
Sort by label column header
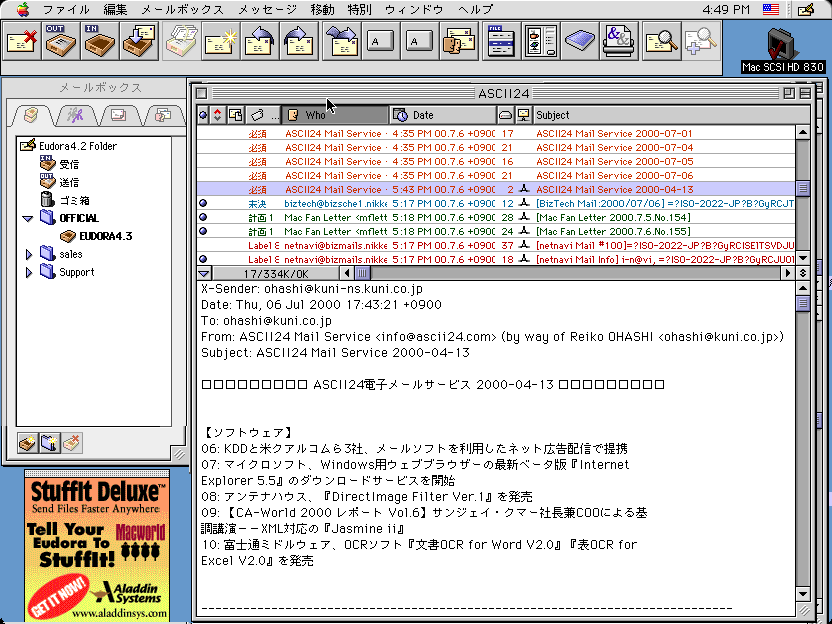pyautogui.click(x=263, y=115)
